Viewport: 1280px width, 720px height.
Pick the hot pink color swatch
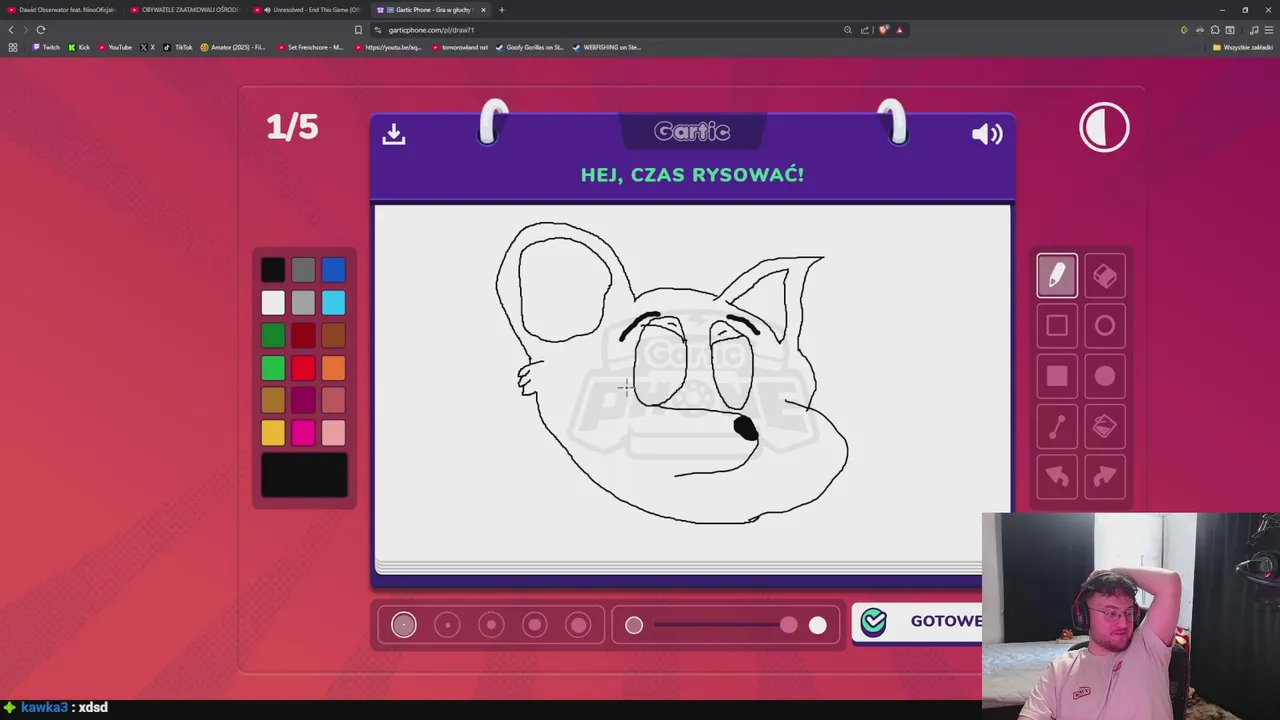click(x=303, y=432)
